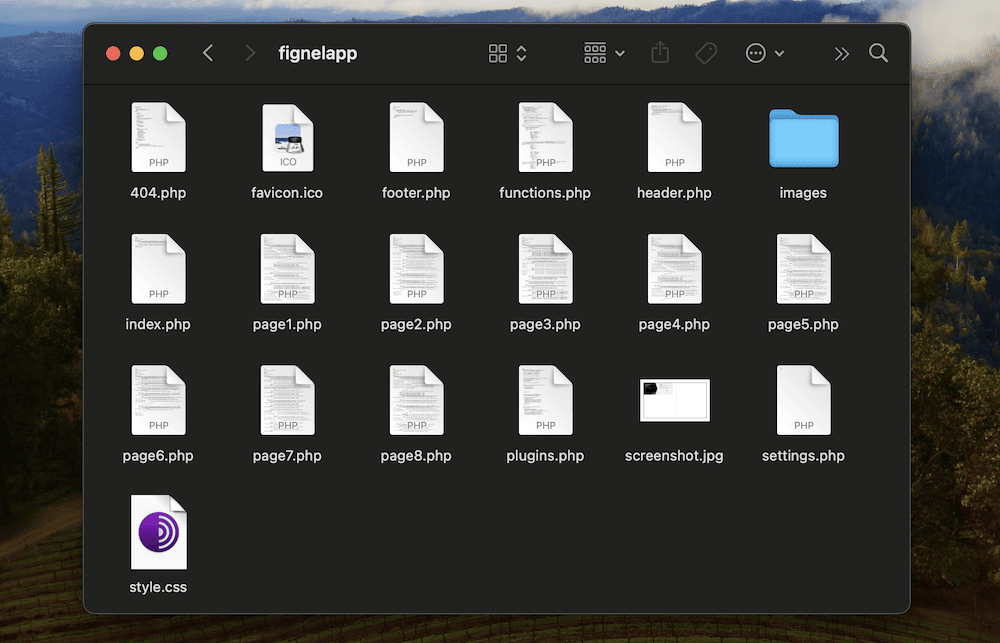1000x643 pixels.
Task: Expand the overflow toolbar chevrons
Action: pos(841,53)
